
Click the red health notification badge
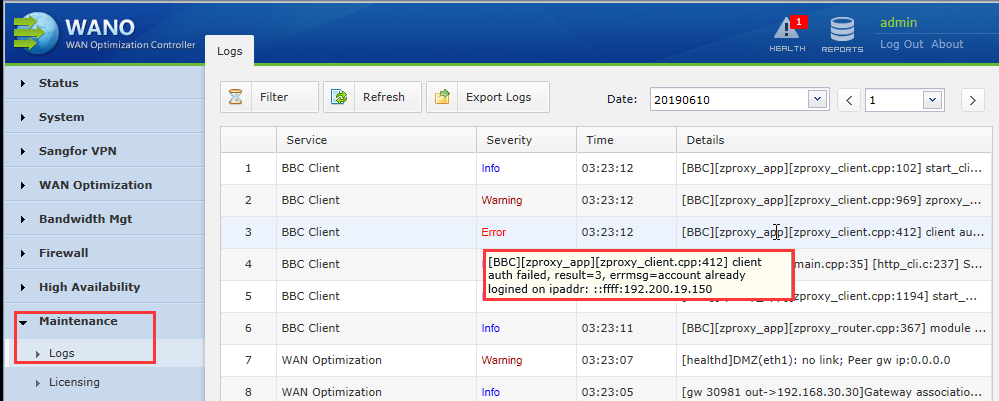tap(798, 22)
